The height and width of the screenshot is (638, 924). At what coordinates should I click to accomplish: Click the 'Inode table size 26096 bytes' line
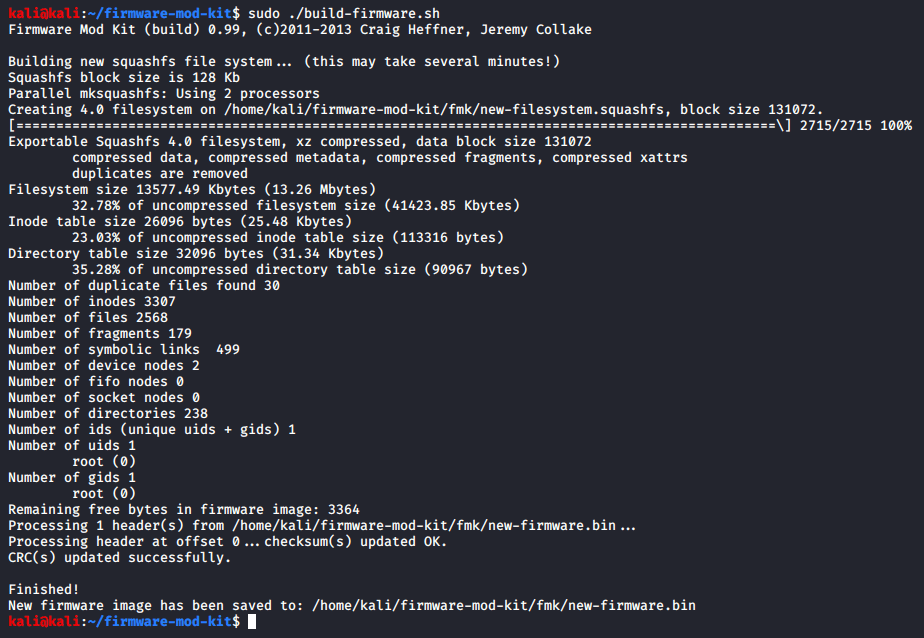pos(180,221)
